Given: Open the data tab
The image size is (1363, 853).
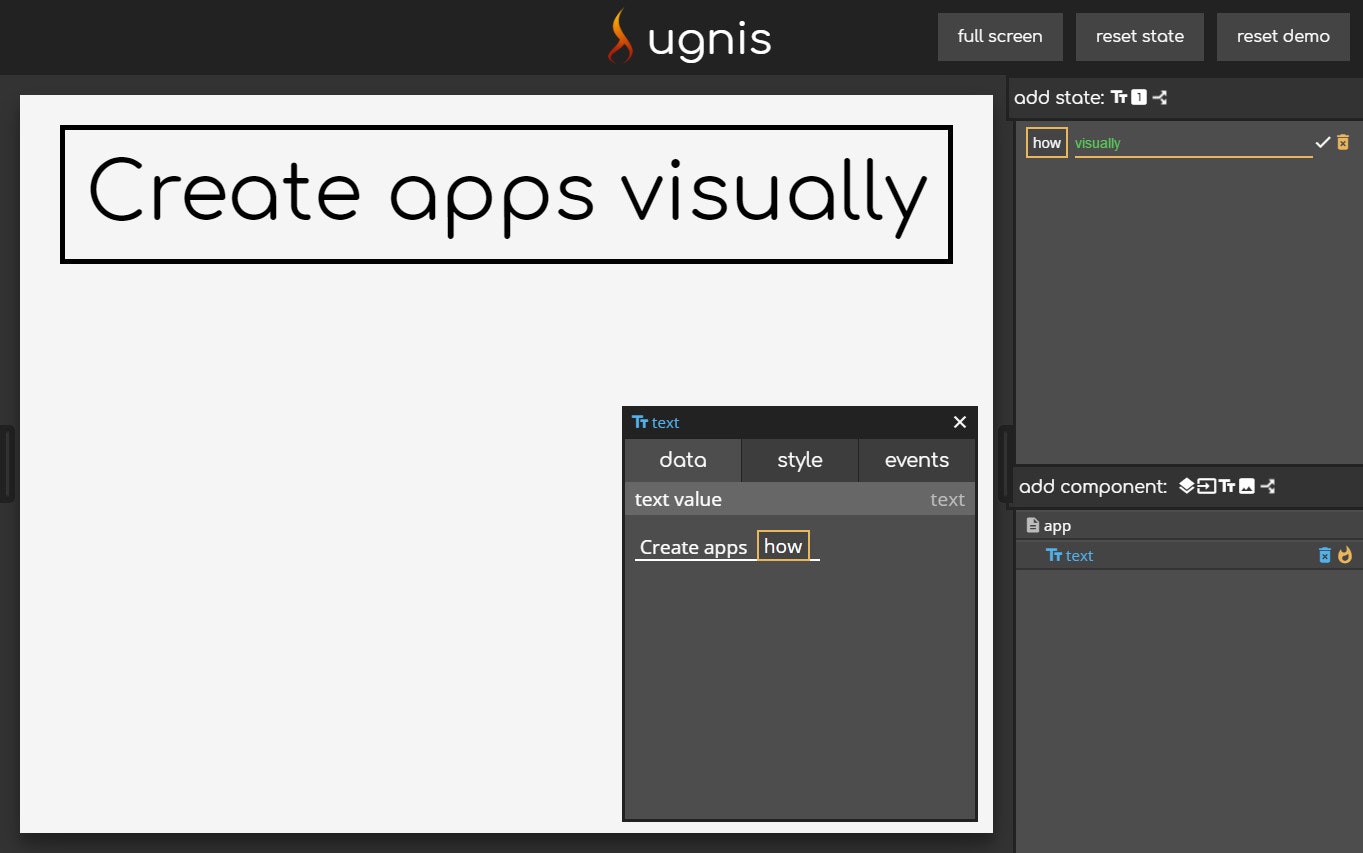Looking at the screenshot, I should click(x=683, y=460).
